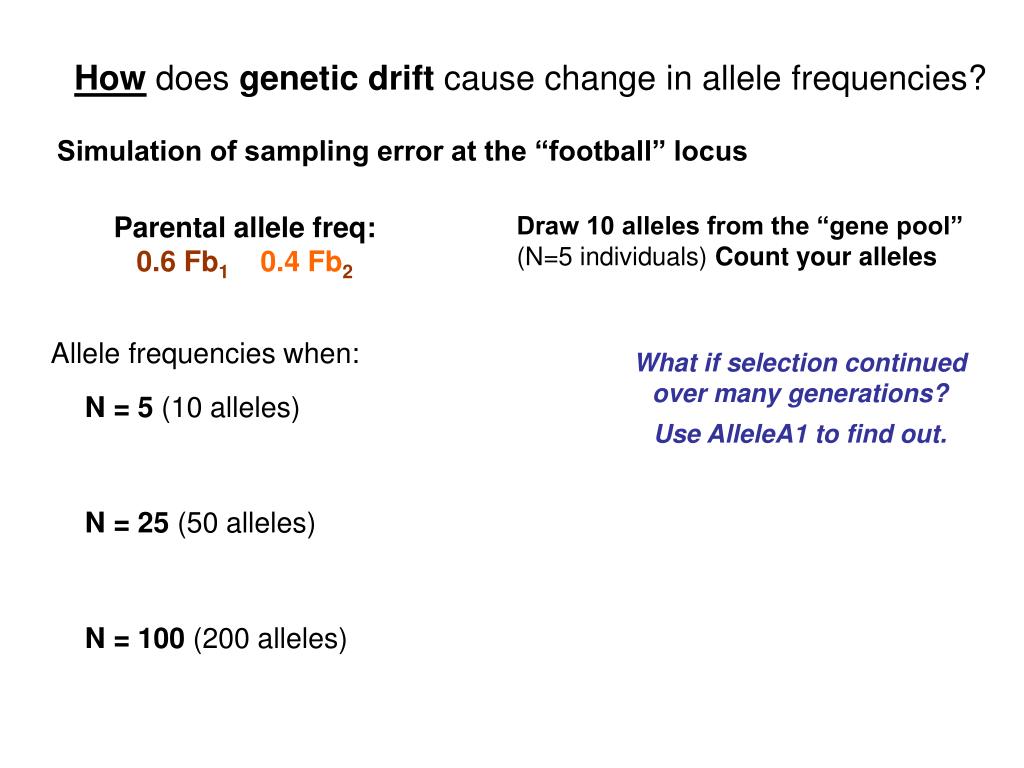
Task: Click the "N = 100" label
Action: [x=135, y=639]
